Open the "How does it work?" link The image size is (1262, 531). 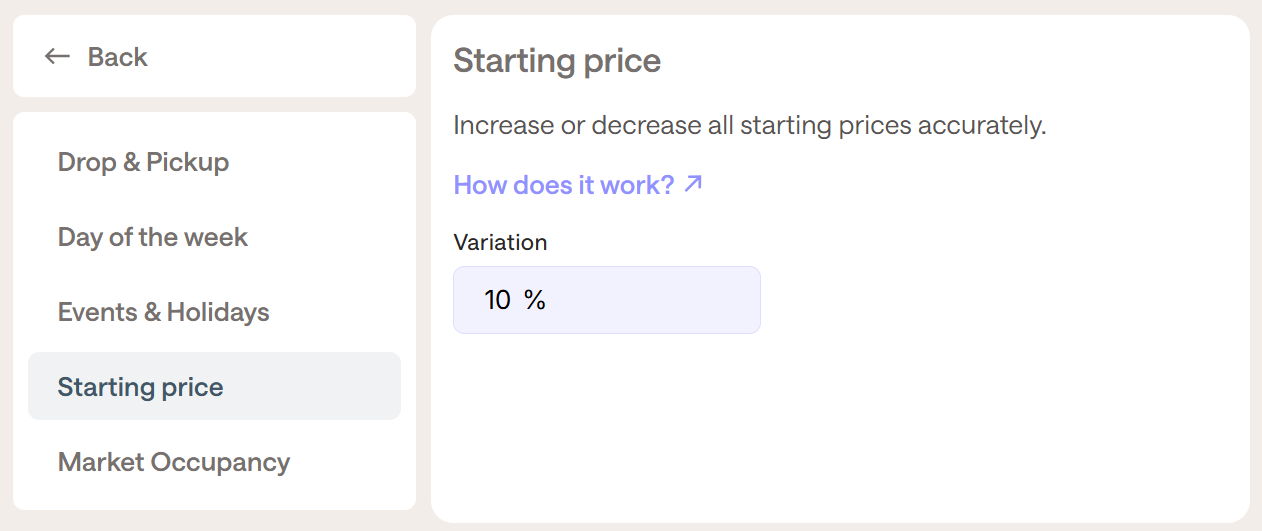tap(563, 185)
